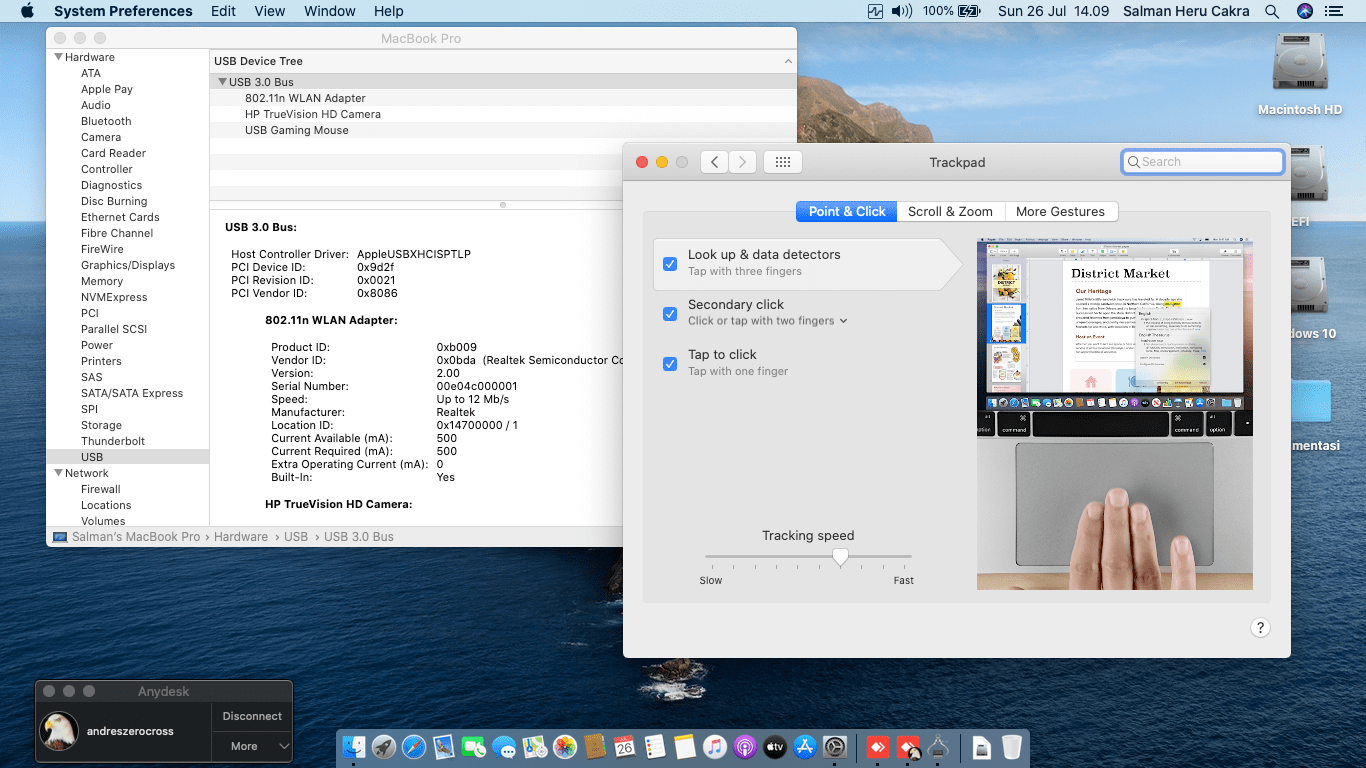
Task: Toggle the Tap to click checkbox
Action: tap(670, 364)
